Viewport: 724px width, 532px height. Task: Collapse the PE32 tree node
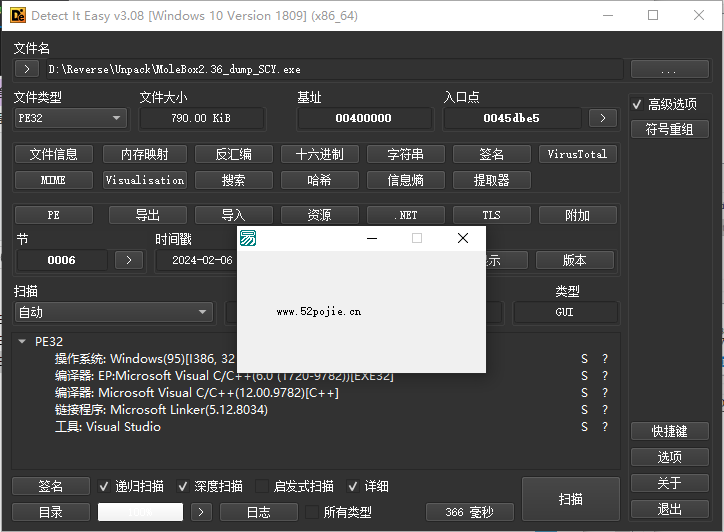tap(22, 342)
